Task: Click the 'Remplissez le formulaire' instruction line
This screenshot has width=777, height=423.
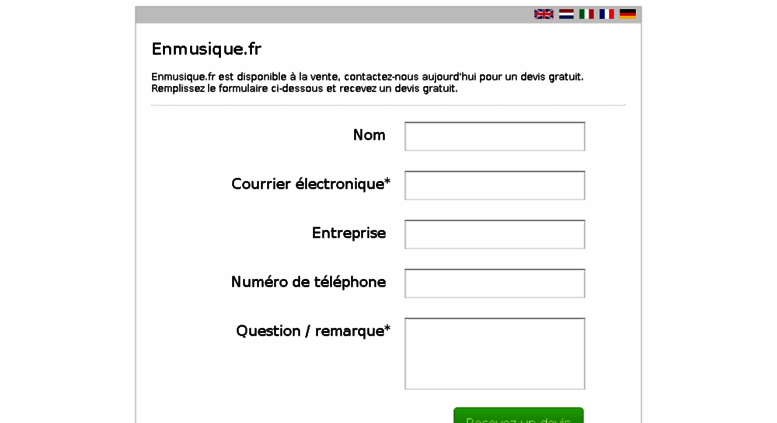Action: coord(304,89)
